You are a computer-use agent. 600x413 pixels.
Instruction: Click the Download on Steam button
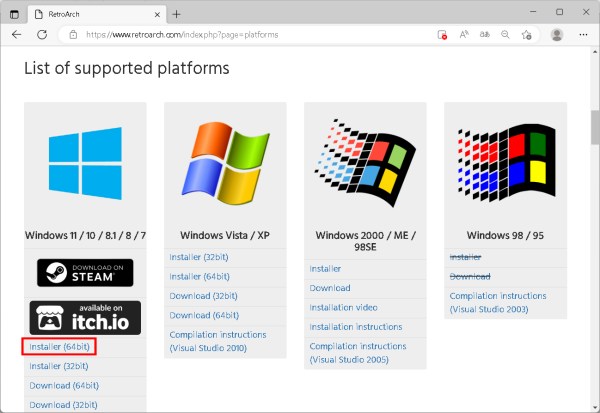pyautogui.click(x=85, y=272)
